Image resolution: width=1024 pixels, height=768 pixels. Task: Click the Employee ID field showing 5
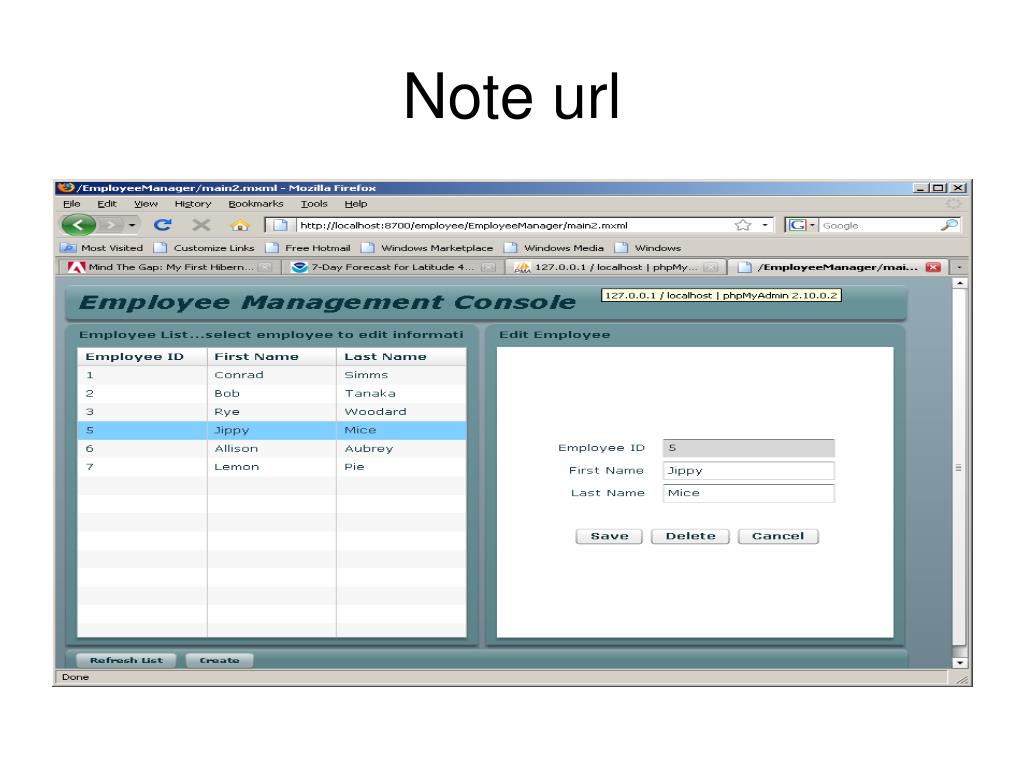tap(748, 448)
